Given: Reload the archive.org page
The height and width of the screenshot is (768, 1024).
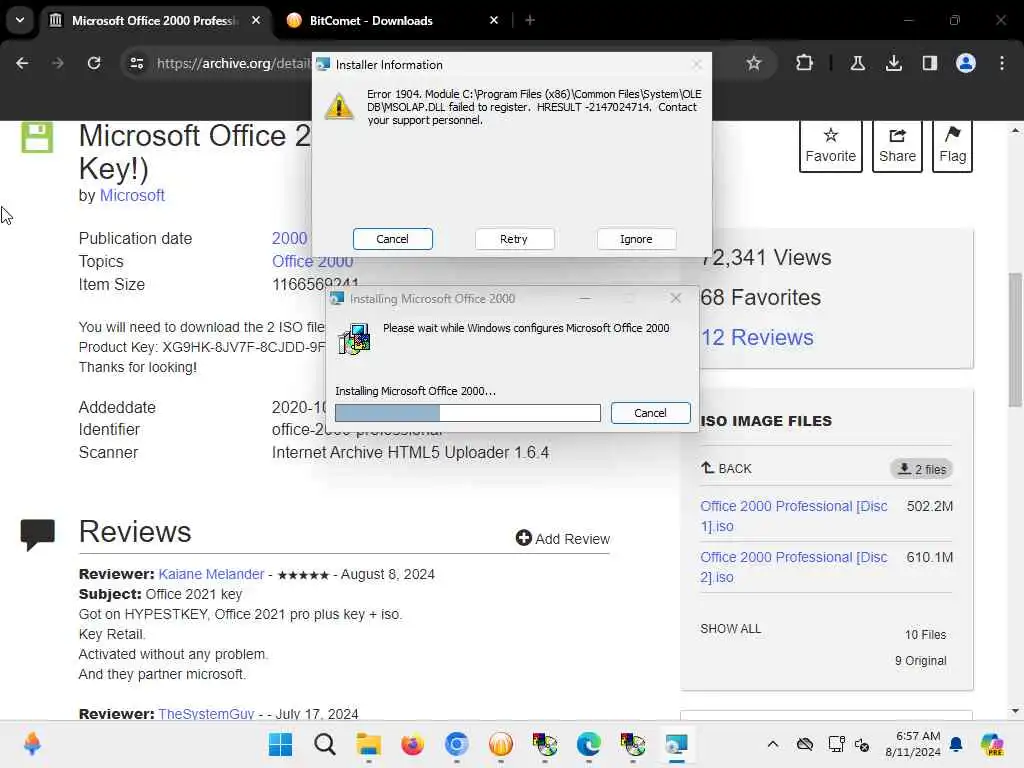Looking at the screenshot, I should (94, 63).
